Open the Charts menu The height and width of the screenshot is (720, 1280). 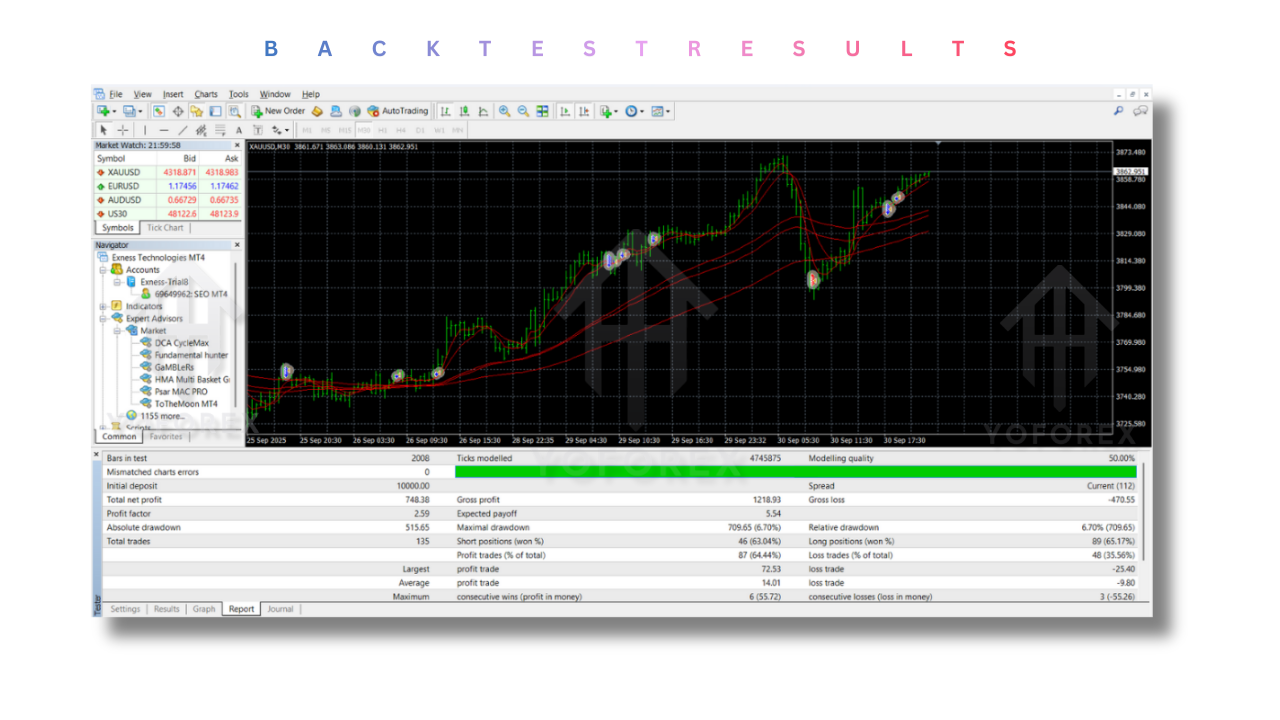coord(205,93)
